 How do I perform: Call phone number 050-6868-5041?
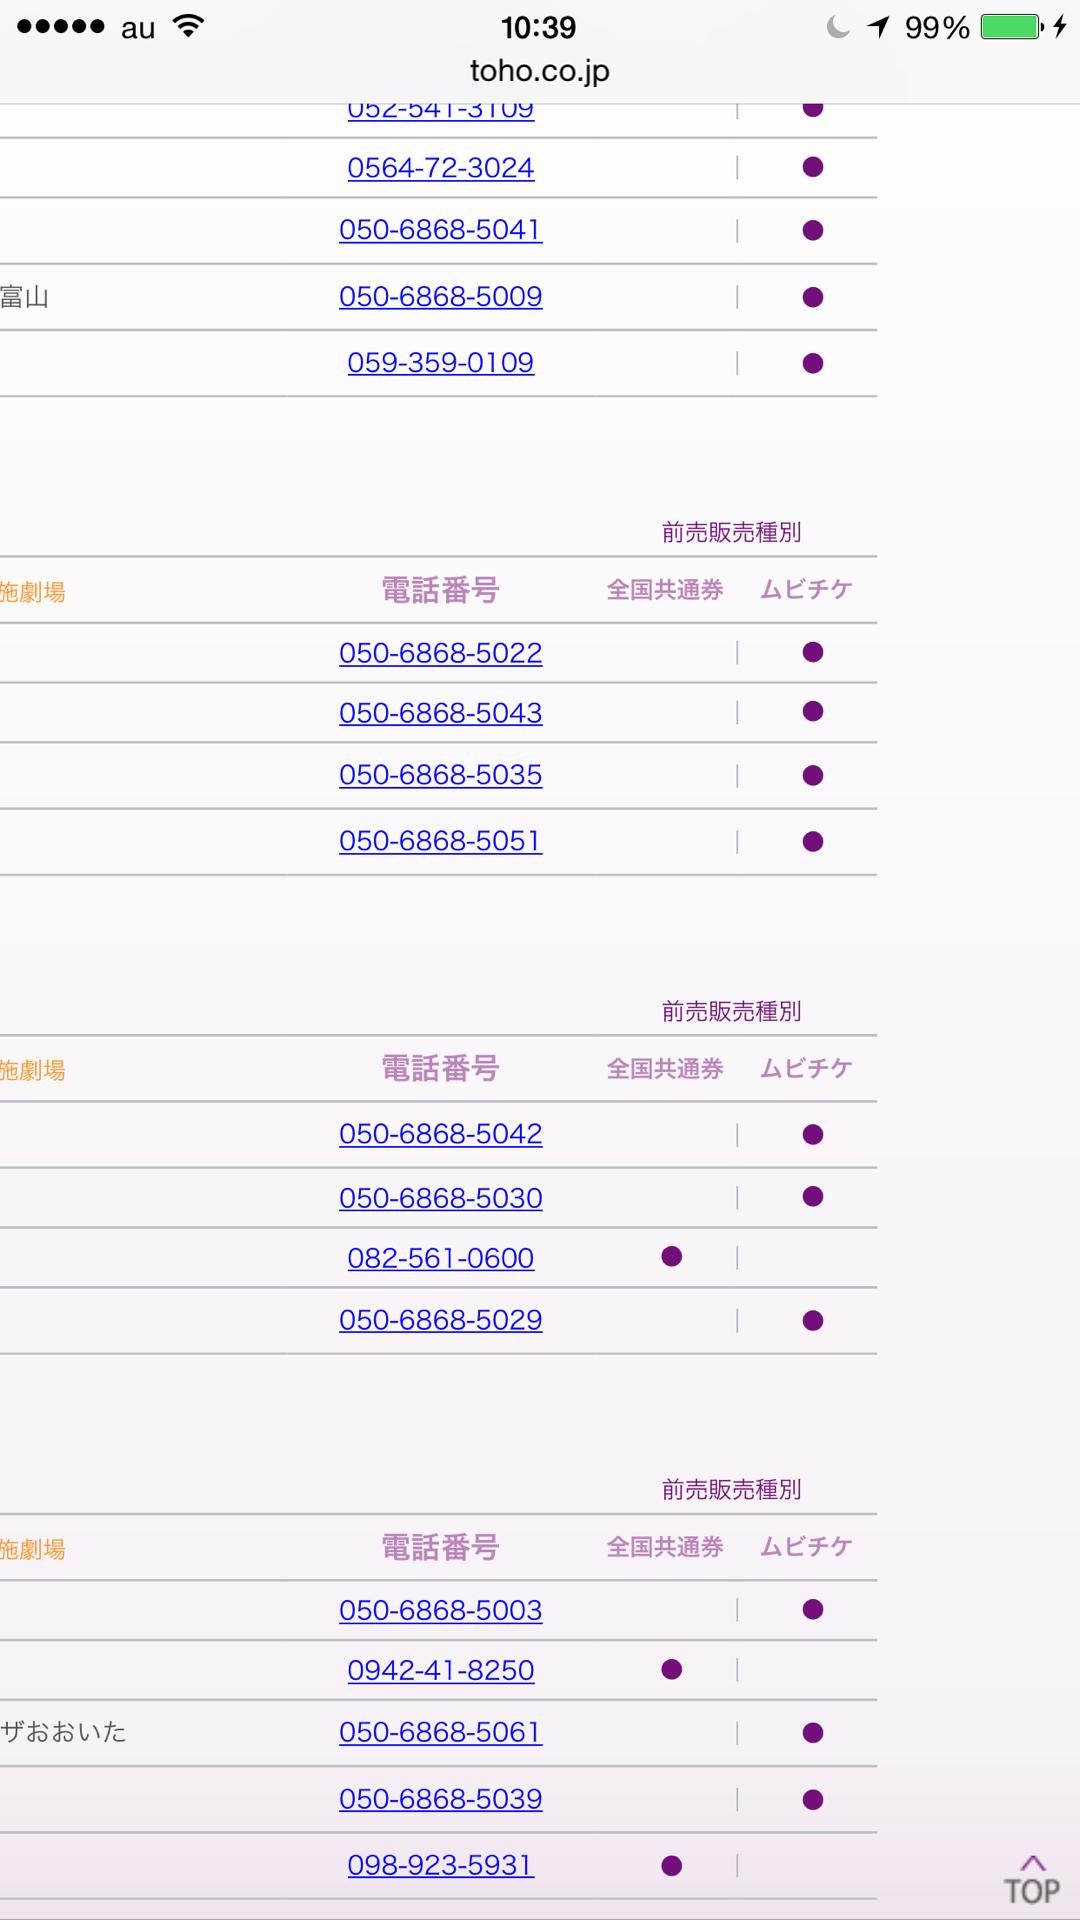click(440, 230)
